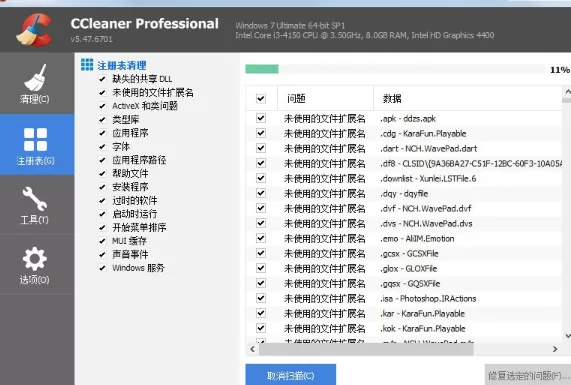Open the 选项 gear options icon
Viewport: 571px width, 385px height.
click(x=35, y=259)
